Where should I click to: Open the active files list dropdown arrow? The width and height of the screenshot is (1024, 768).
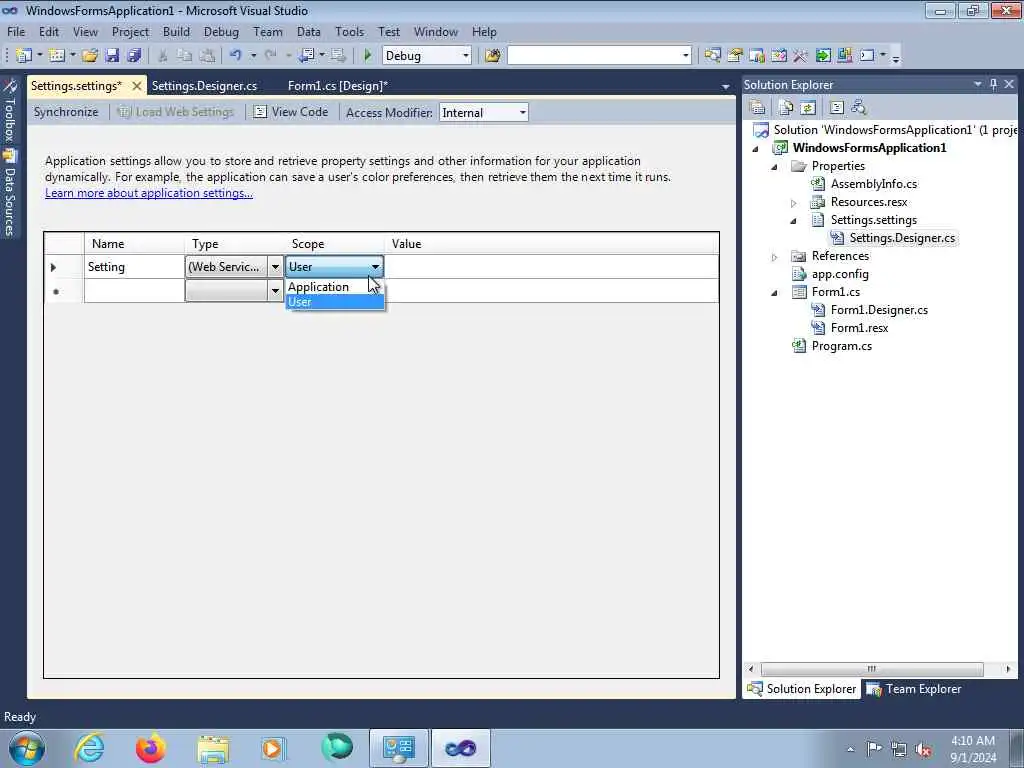(x=726, y=87)
